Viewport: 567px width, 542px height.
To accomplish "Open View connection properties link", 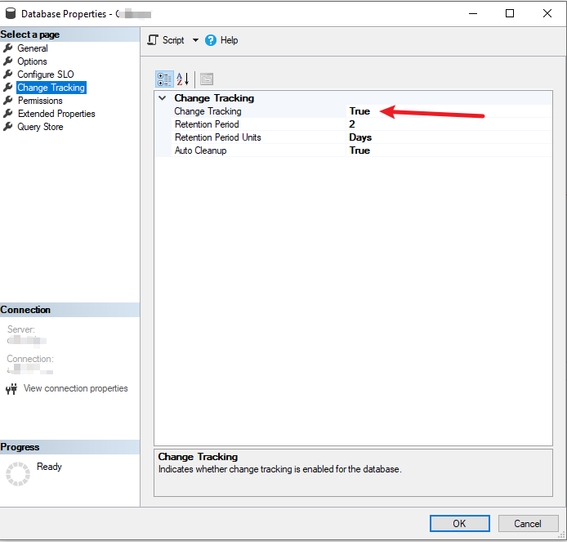I will tap(76, 388).
